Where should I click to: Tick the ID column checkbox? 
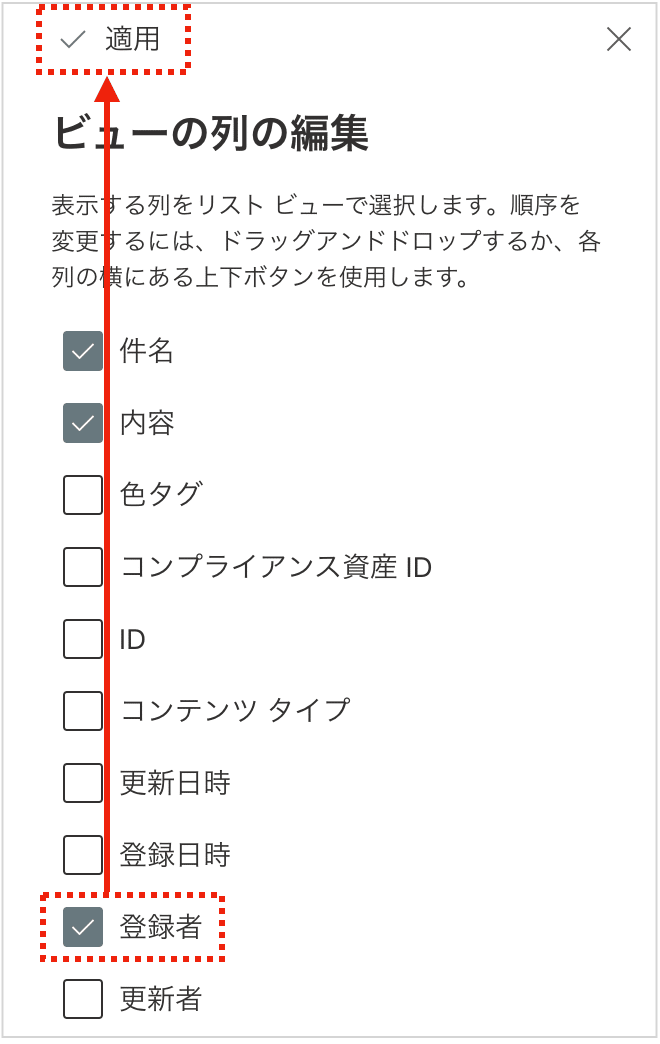point(83,639)
